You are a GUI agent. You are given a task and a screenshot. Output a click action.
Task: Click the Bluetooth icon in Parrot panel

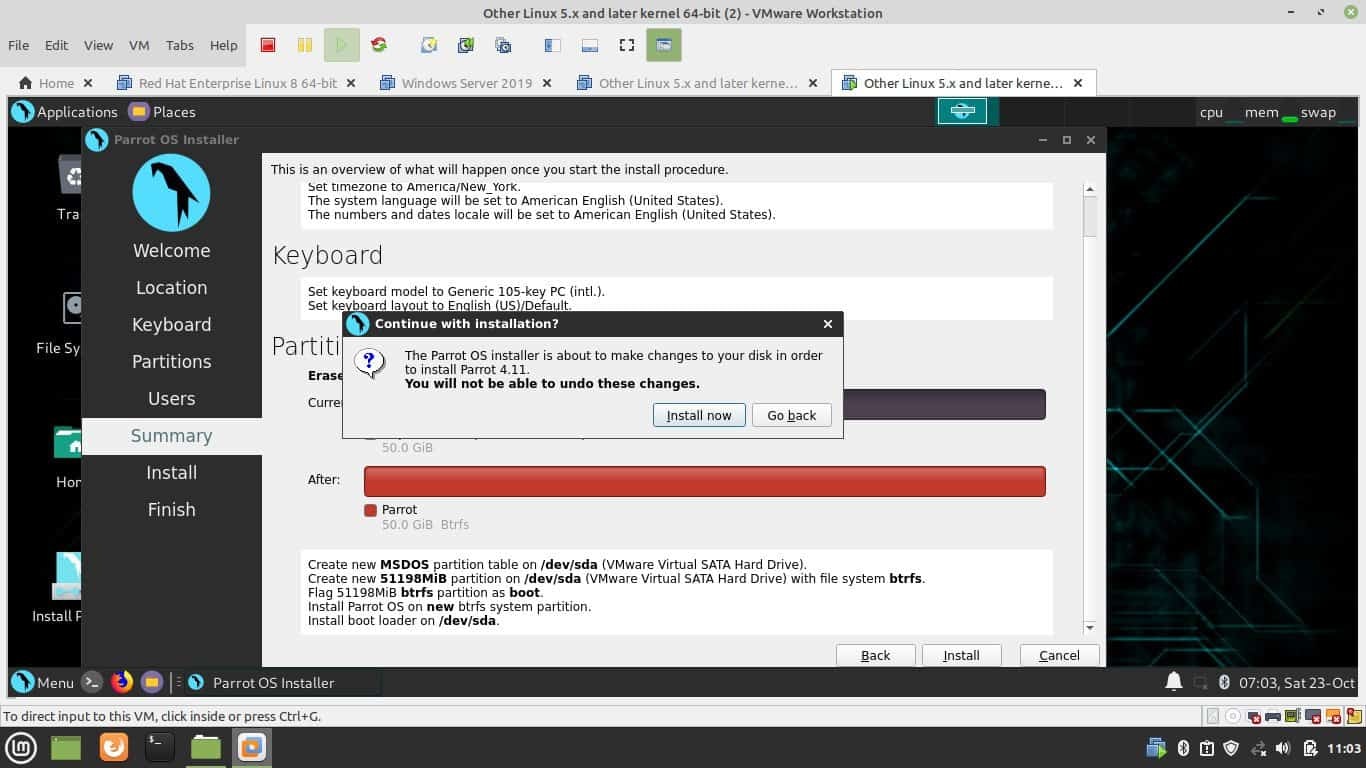coord(1223,682)
